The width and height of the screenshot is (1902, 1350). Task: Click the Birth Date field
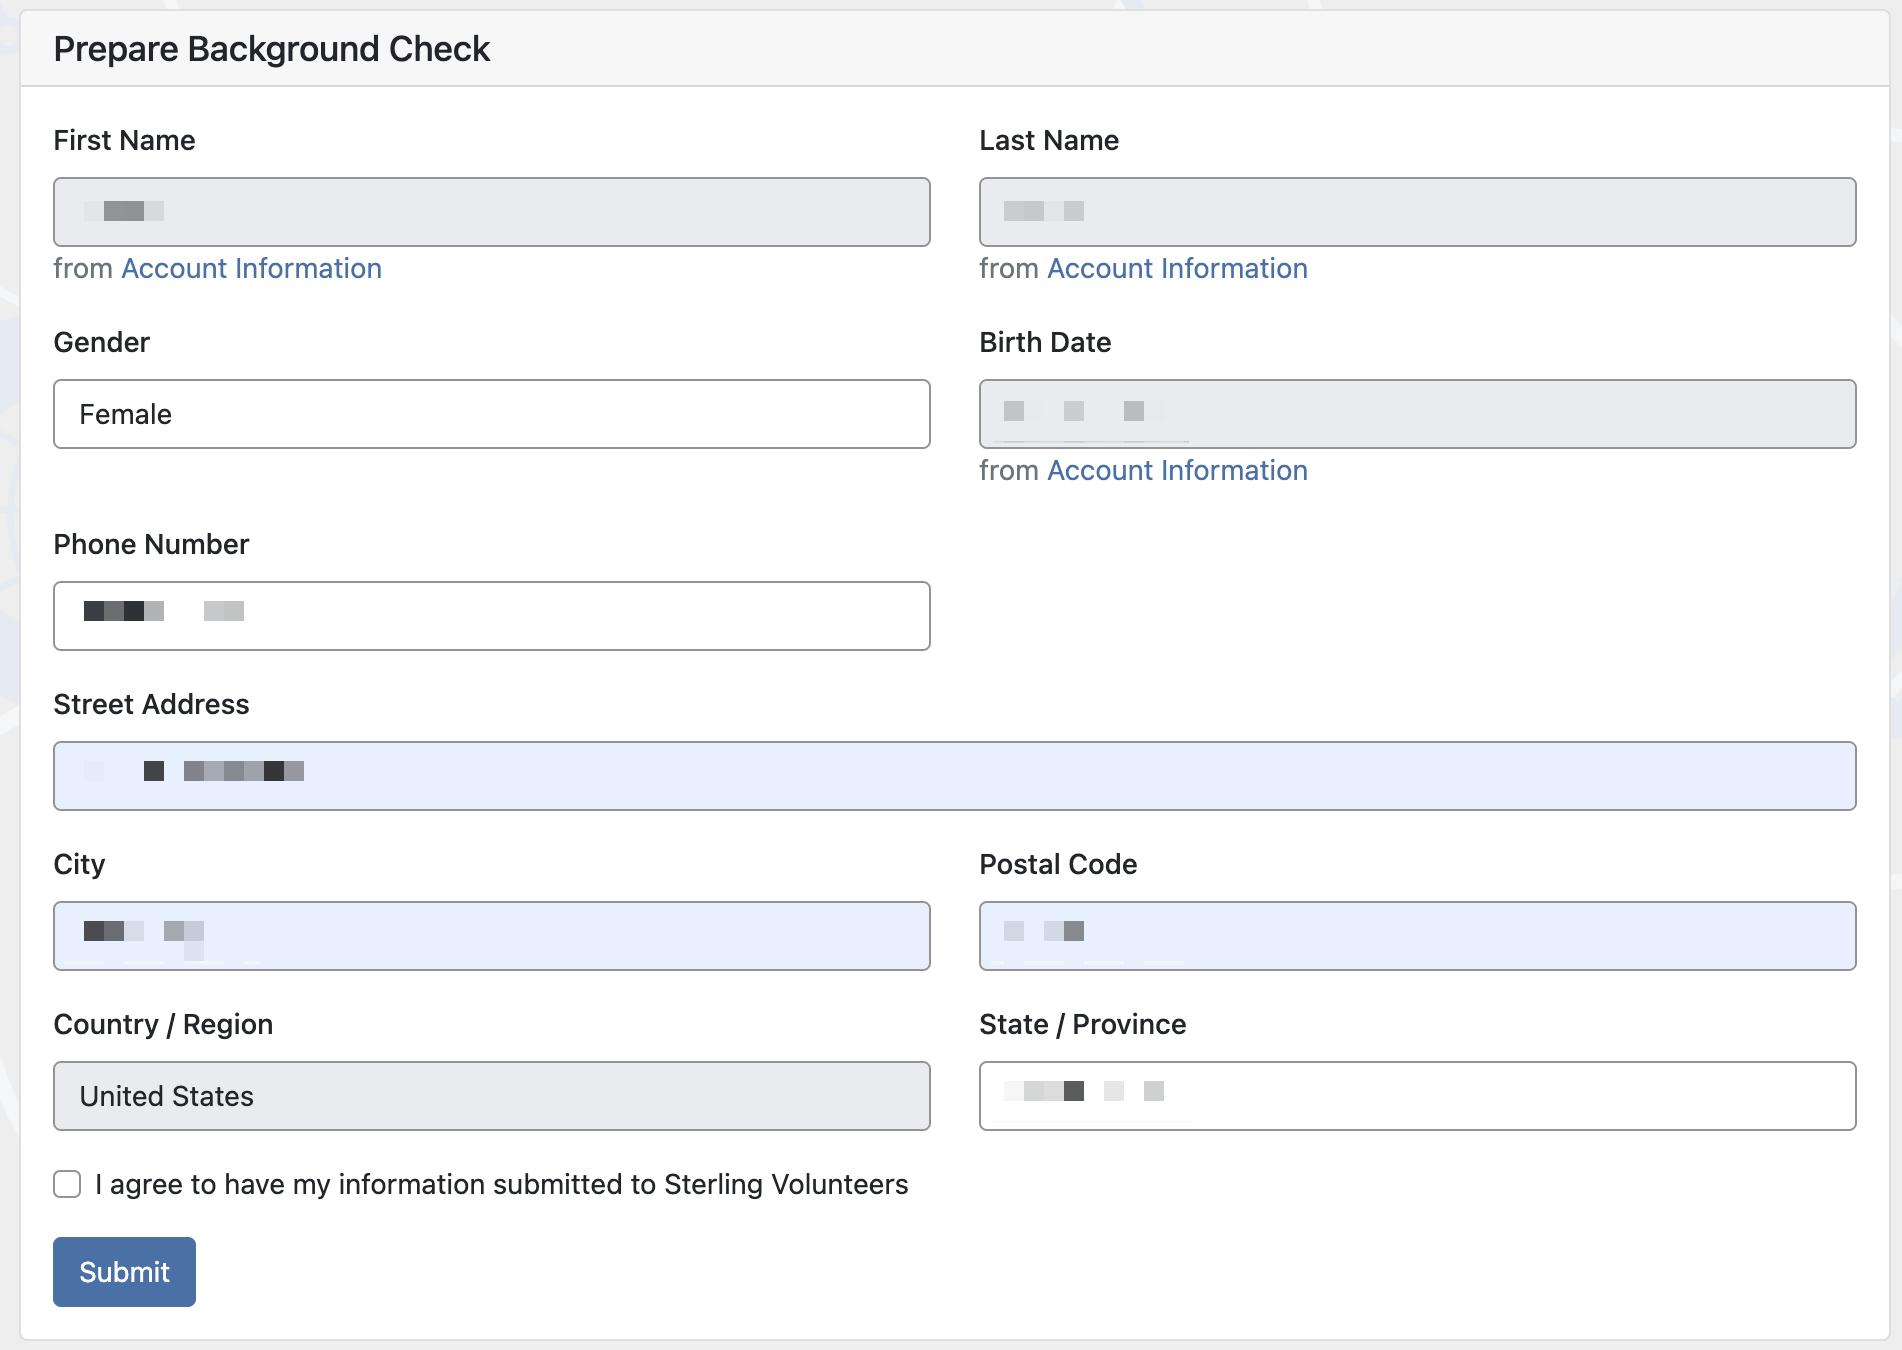pyautogui.click(x=1418, y=414)
